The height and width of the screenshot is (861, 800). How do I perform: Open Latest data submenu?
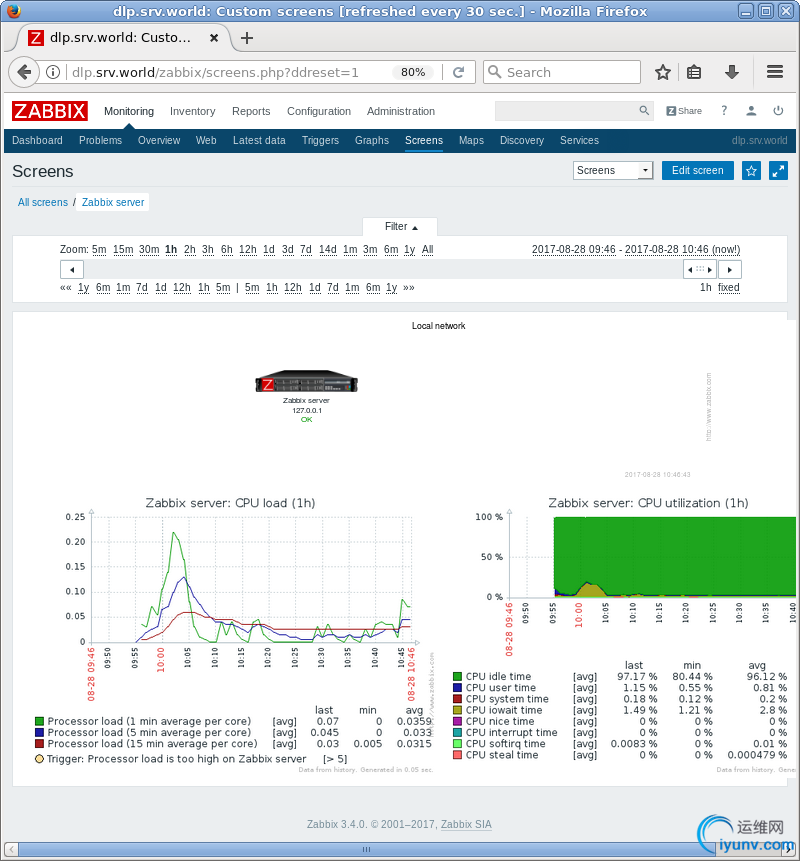[x=259, y=140]
